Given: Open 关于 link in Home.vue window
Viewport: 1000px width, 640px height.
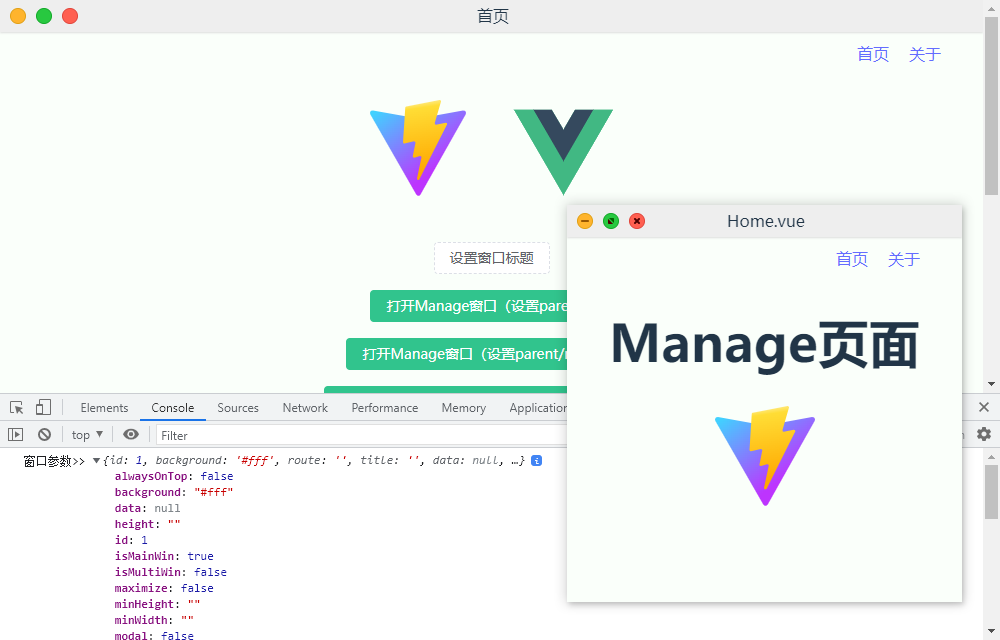Looking at the screenshot, I should (904, 259).
